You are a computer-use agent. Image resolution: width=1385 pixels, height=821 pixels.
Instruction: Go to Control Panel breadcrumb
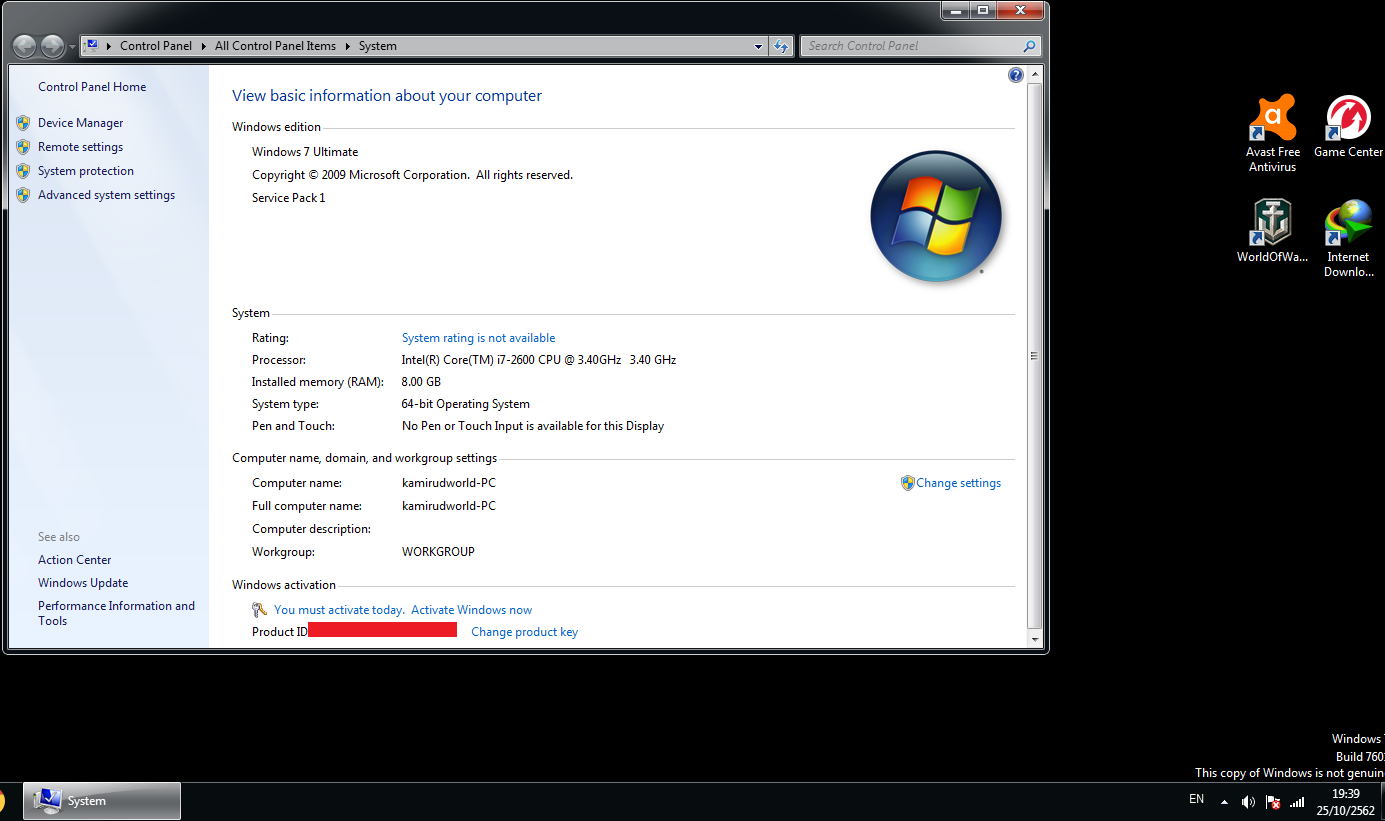(156, 46)
